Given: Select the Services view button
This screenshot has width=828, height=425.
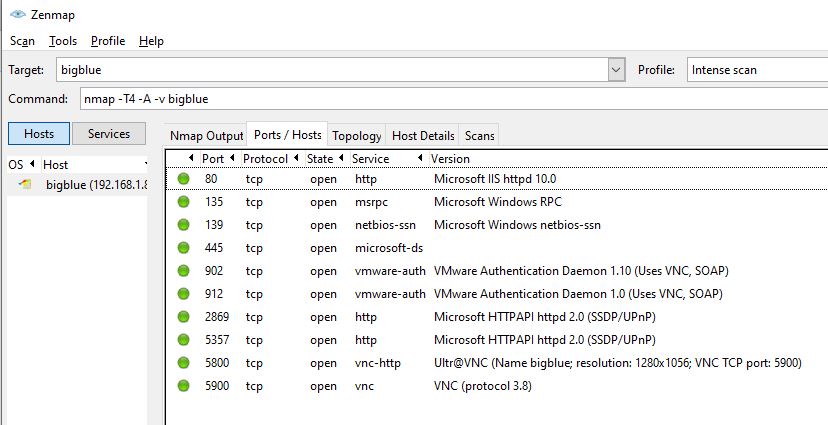Looking at the screenshot, I should 109,134.
